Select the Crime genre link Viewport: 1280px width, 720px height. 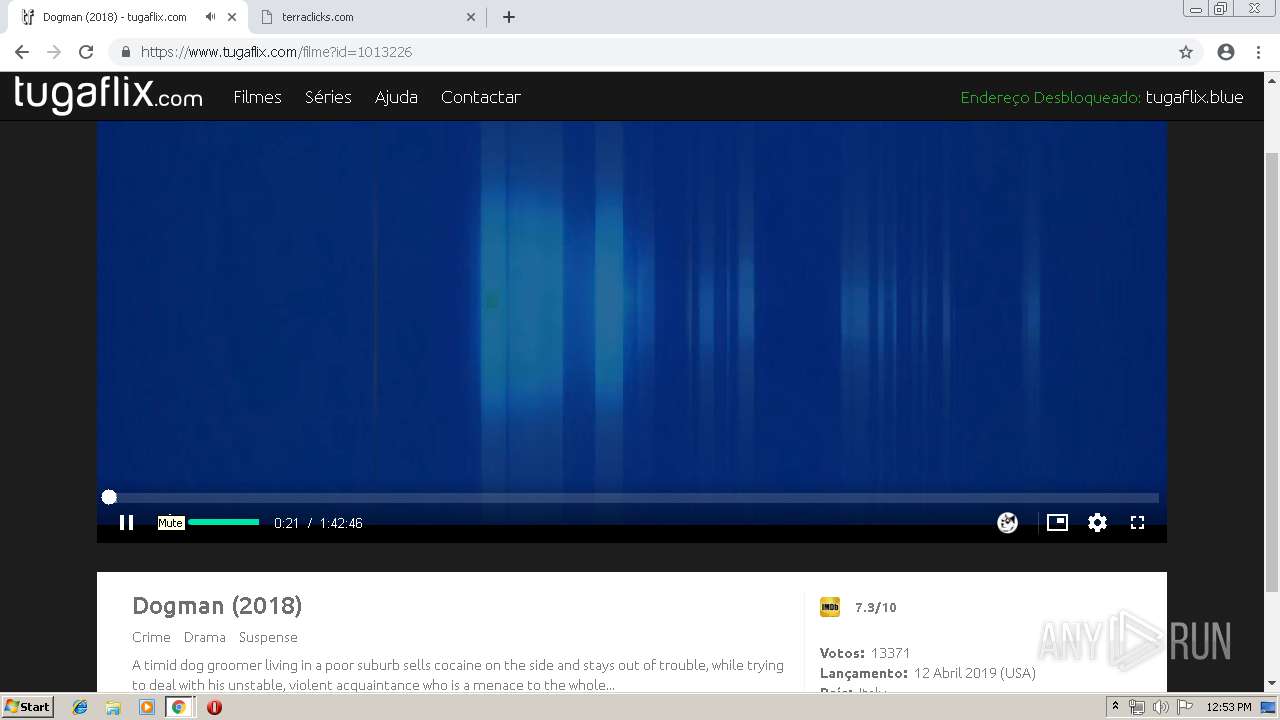[x=151, y=637]
